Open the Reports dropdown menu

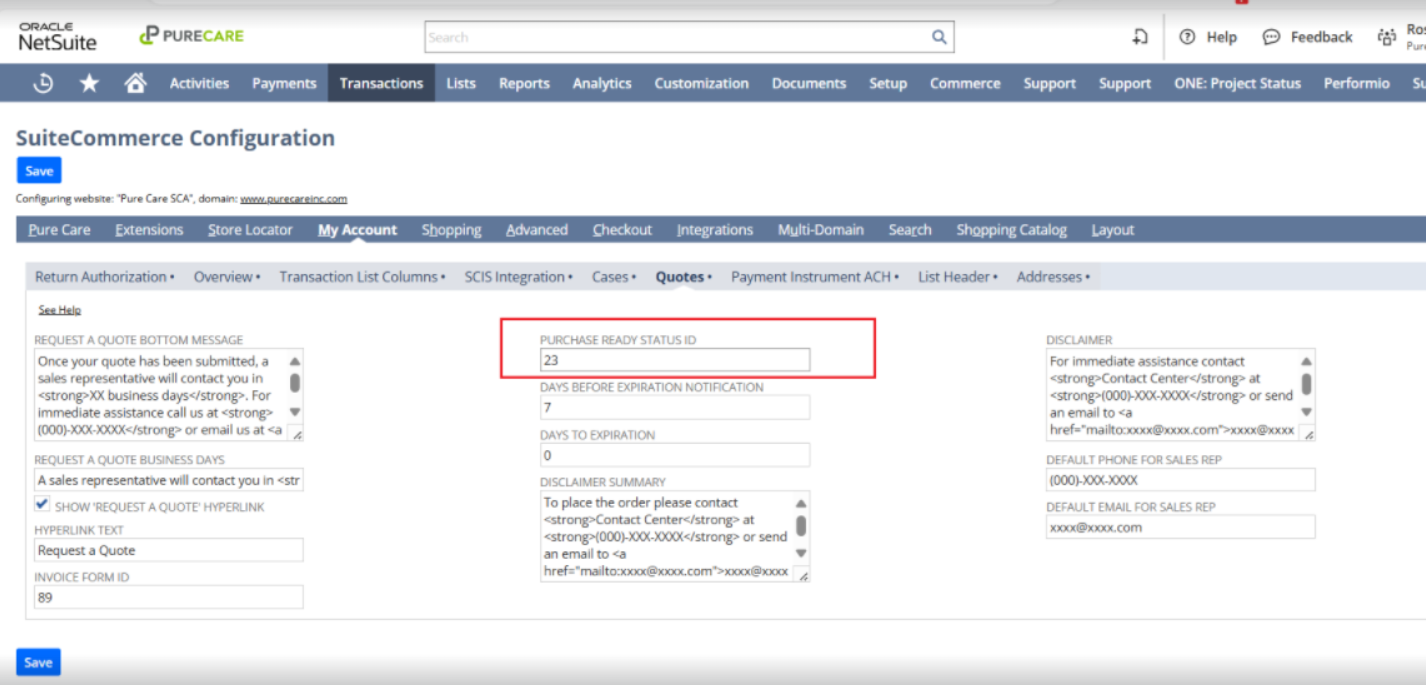tap(524, 83)
